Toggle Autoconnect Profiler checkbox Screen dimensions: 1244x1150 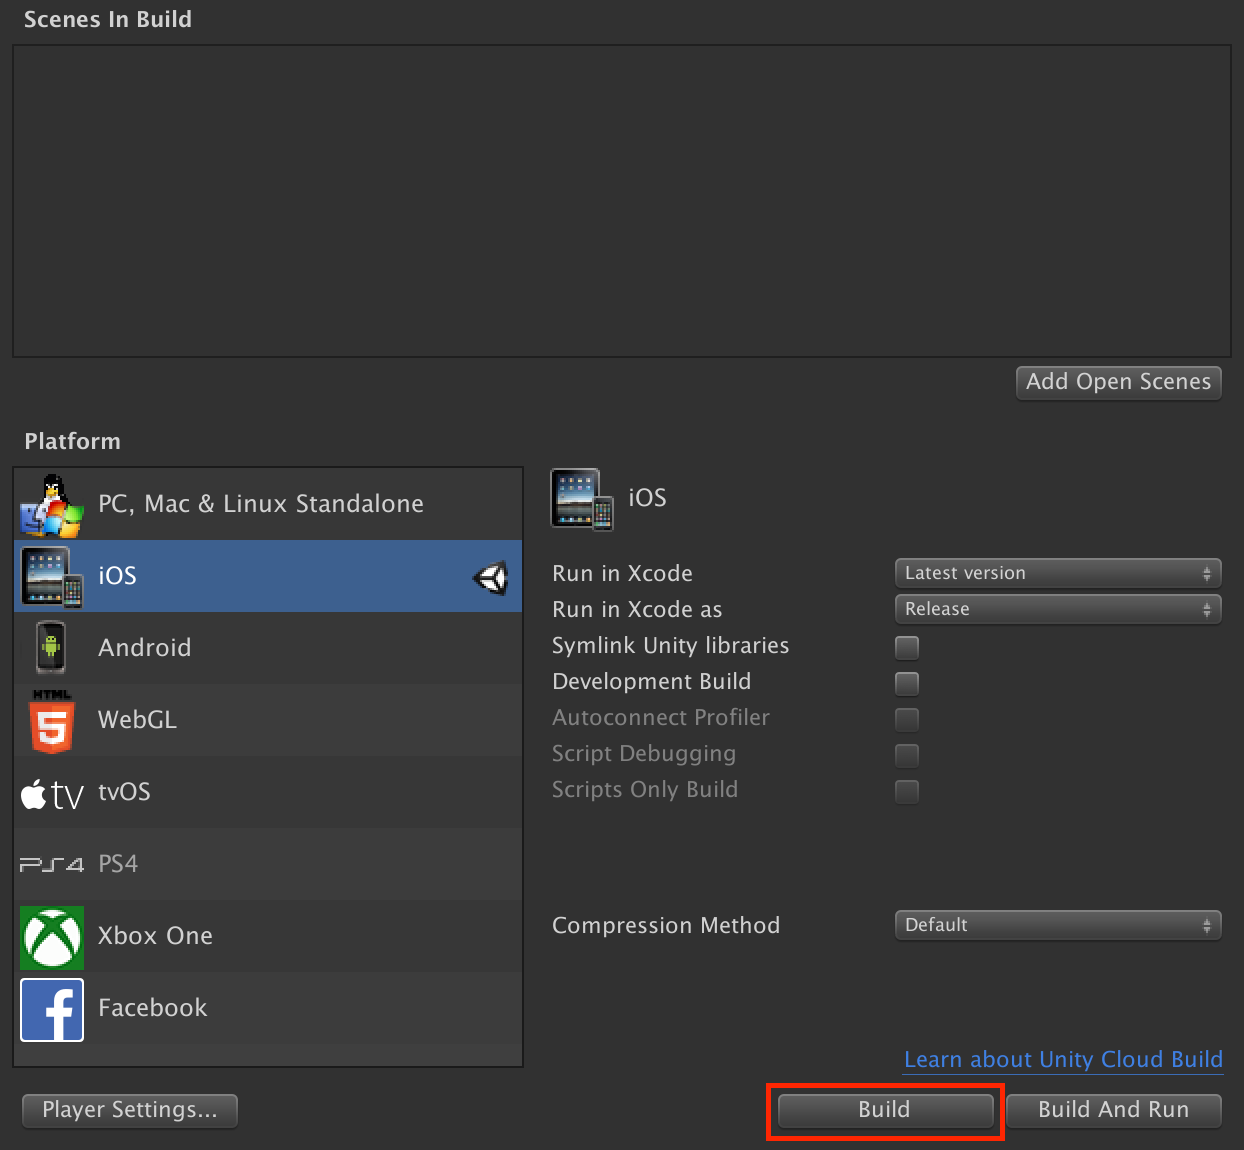click(907, 719)
